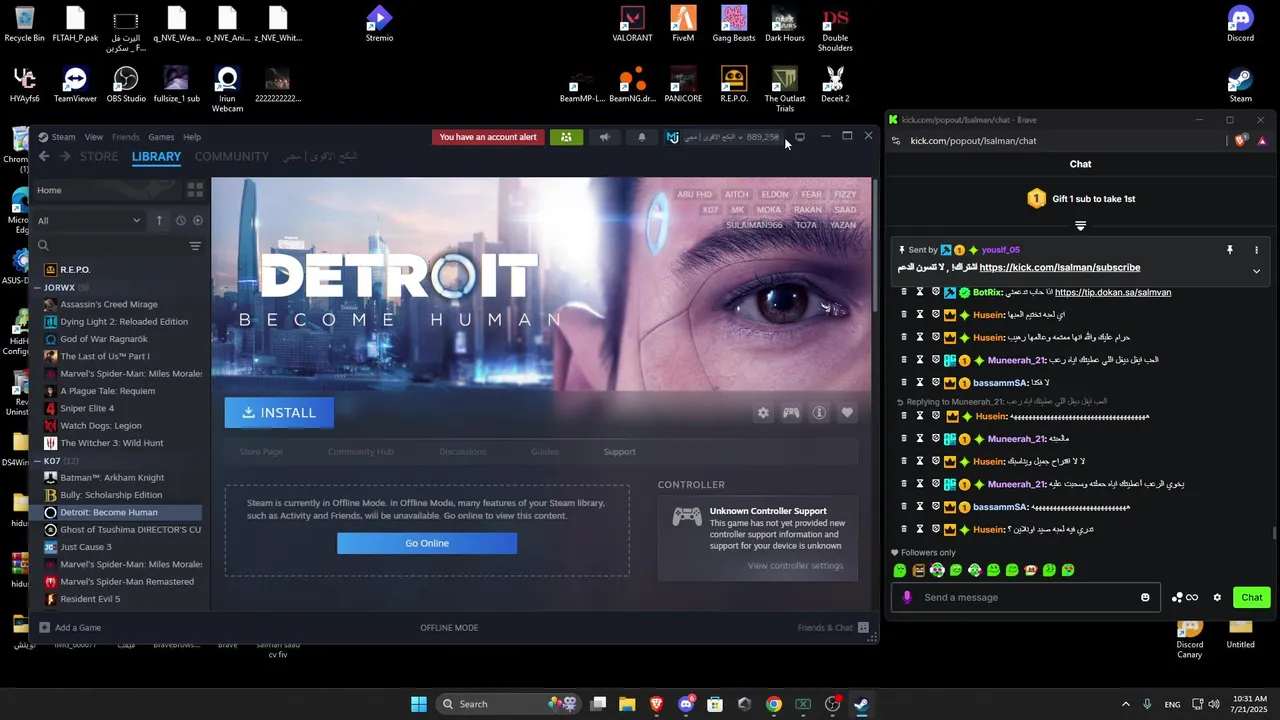The image size is (1280, 720).
Task: Open Windows Start button
Action: tap(419, 704)
